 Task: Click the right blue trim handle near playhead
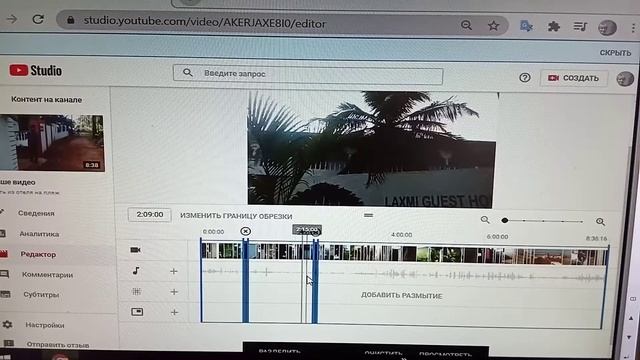[x=315, y=282]
